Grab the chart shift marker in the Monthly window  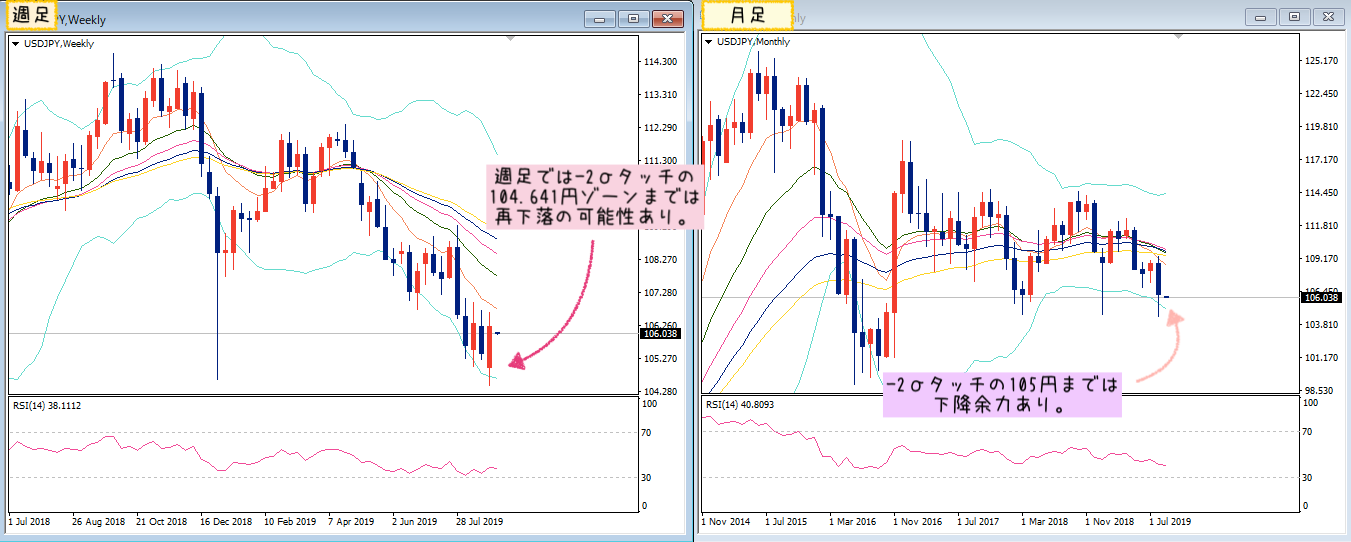tap(1179, 37)
